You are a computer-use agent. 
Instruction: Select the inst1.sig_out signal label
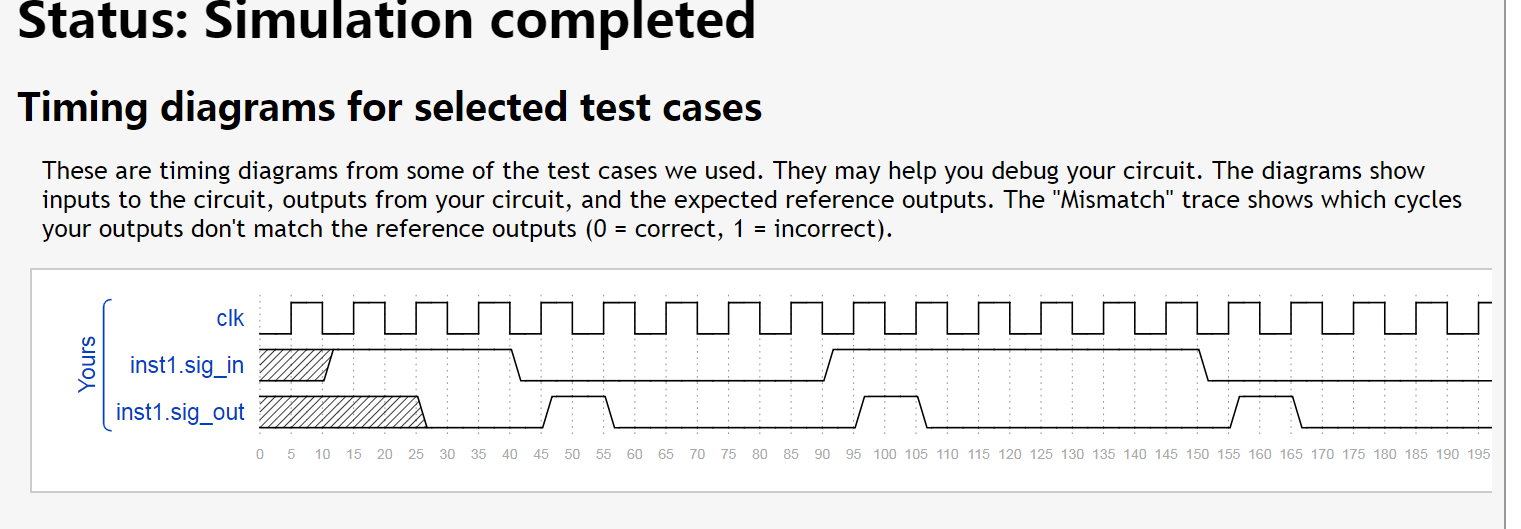(x=180, y=411)
